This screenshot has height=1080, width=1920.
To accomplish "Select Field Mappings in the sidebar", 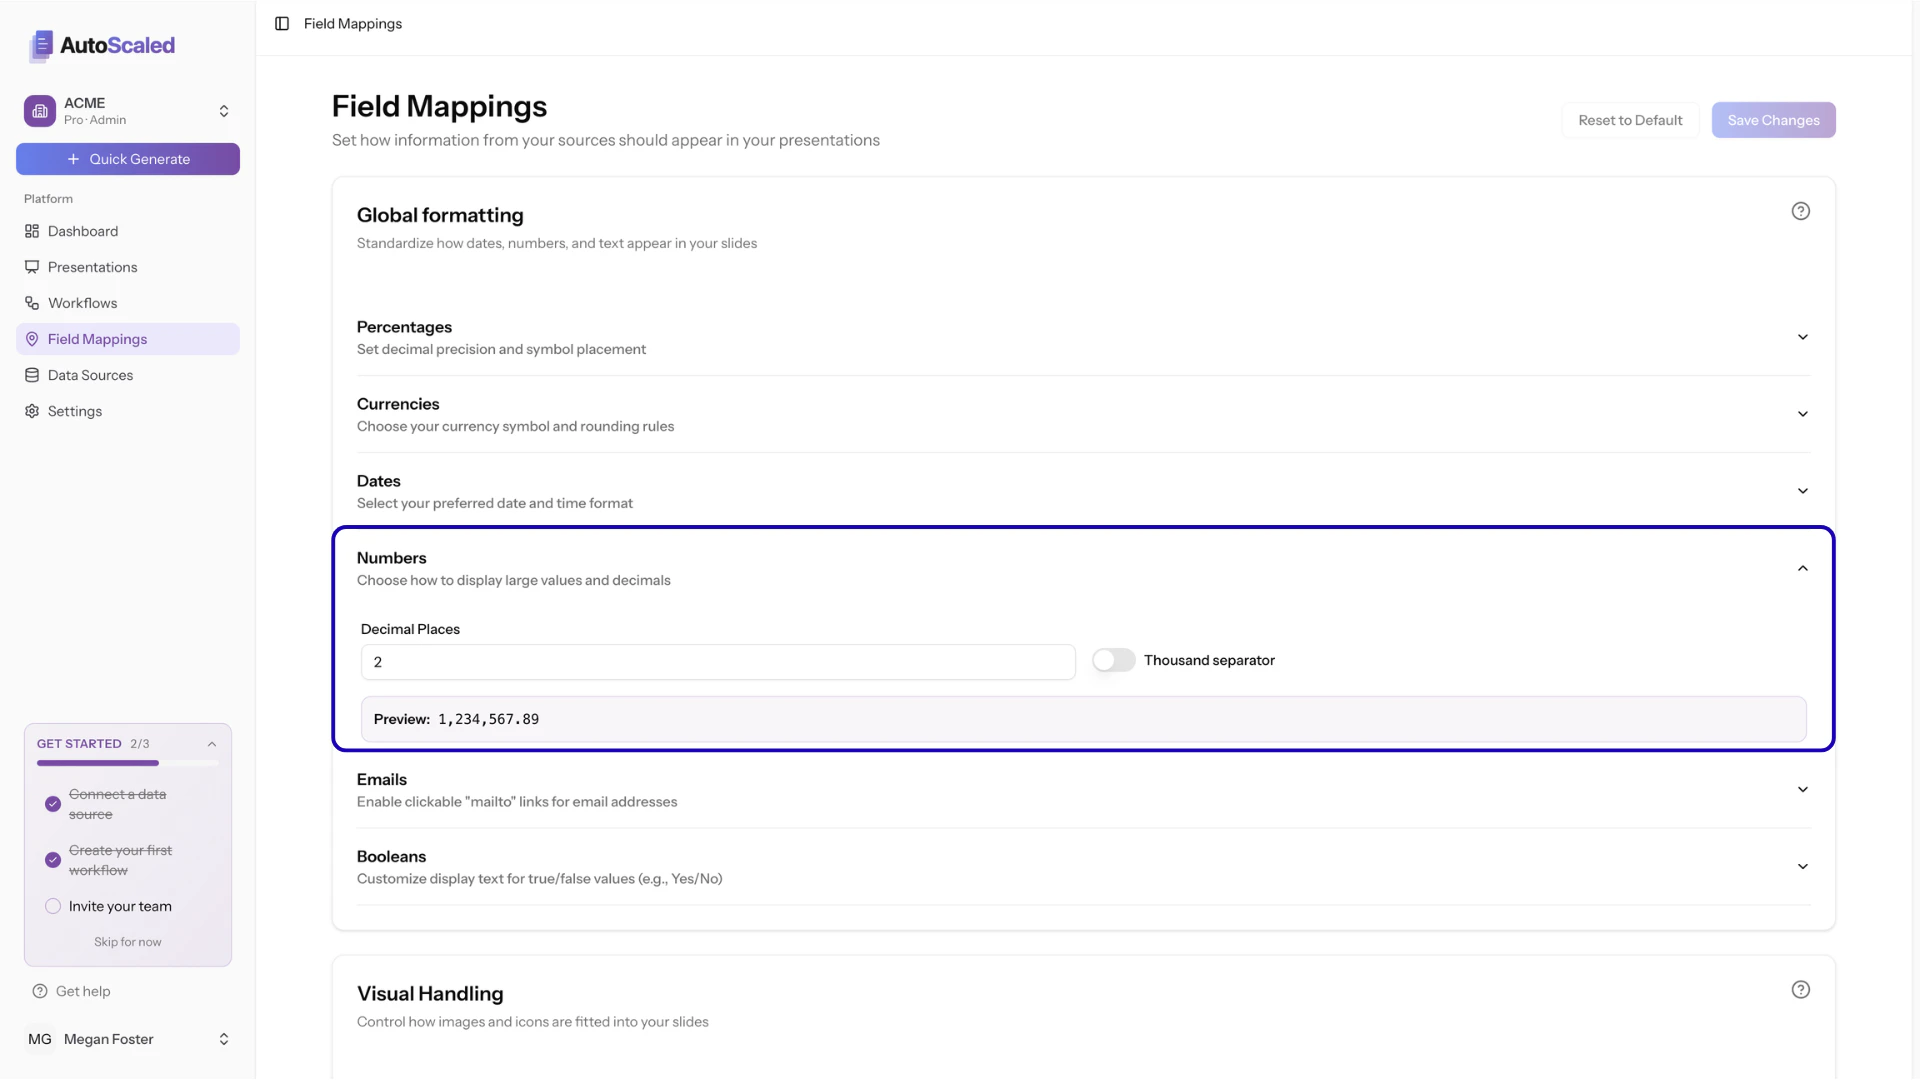I will tap(97, 339).
